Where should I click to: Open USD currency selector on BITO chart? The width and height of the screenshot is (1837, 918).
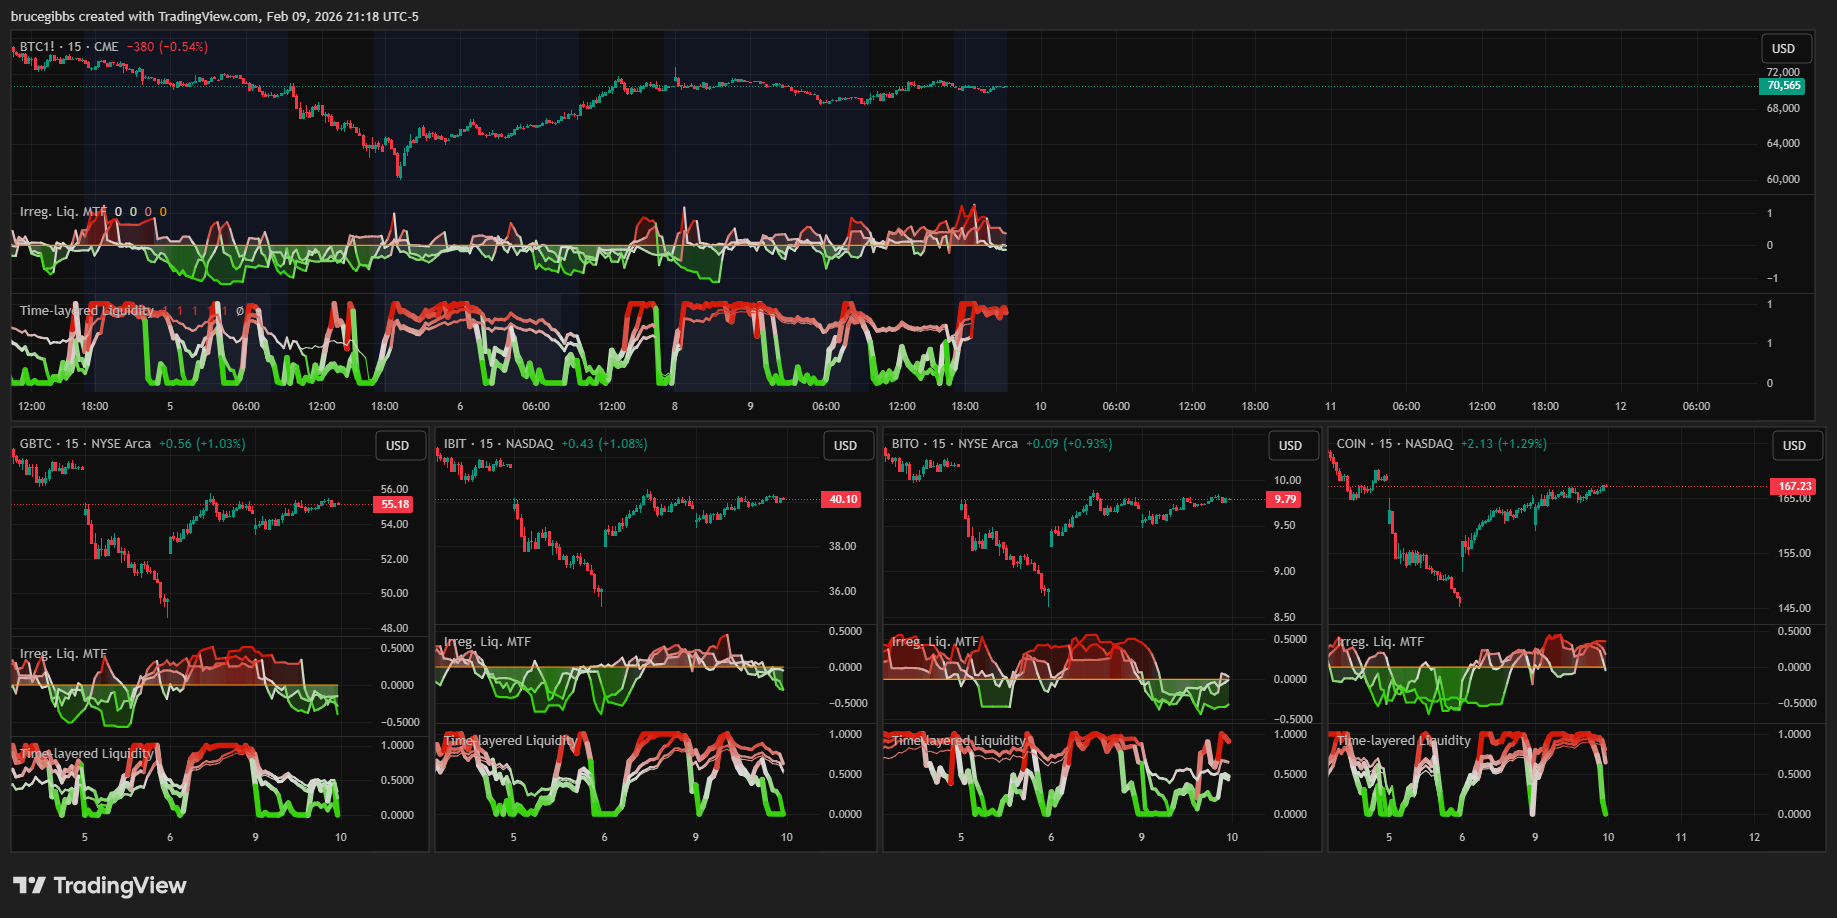pos(1290,445)
